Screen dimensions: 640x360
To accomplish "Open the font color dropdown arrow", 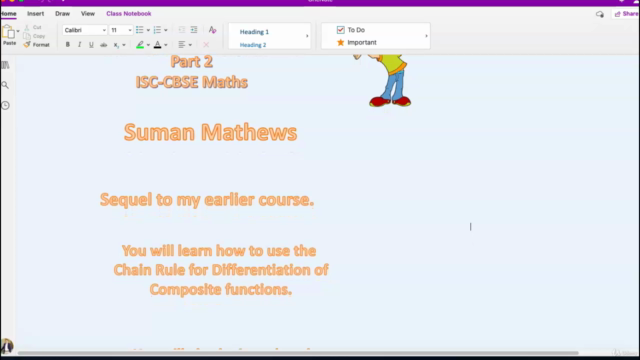I will [x=166, y=45].
